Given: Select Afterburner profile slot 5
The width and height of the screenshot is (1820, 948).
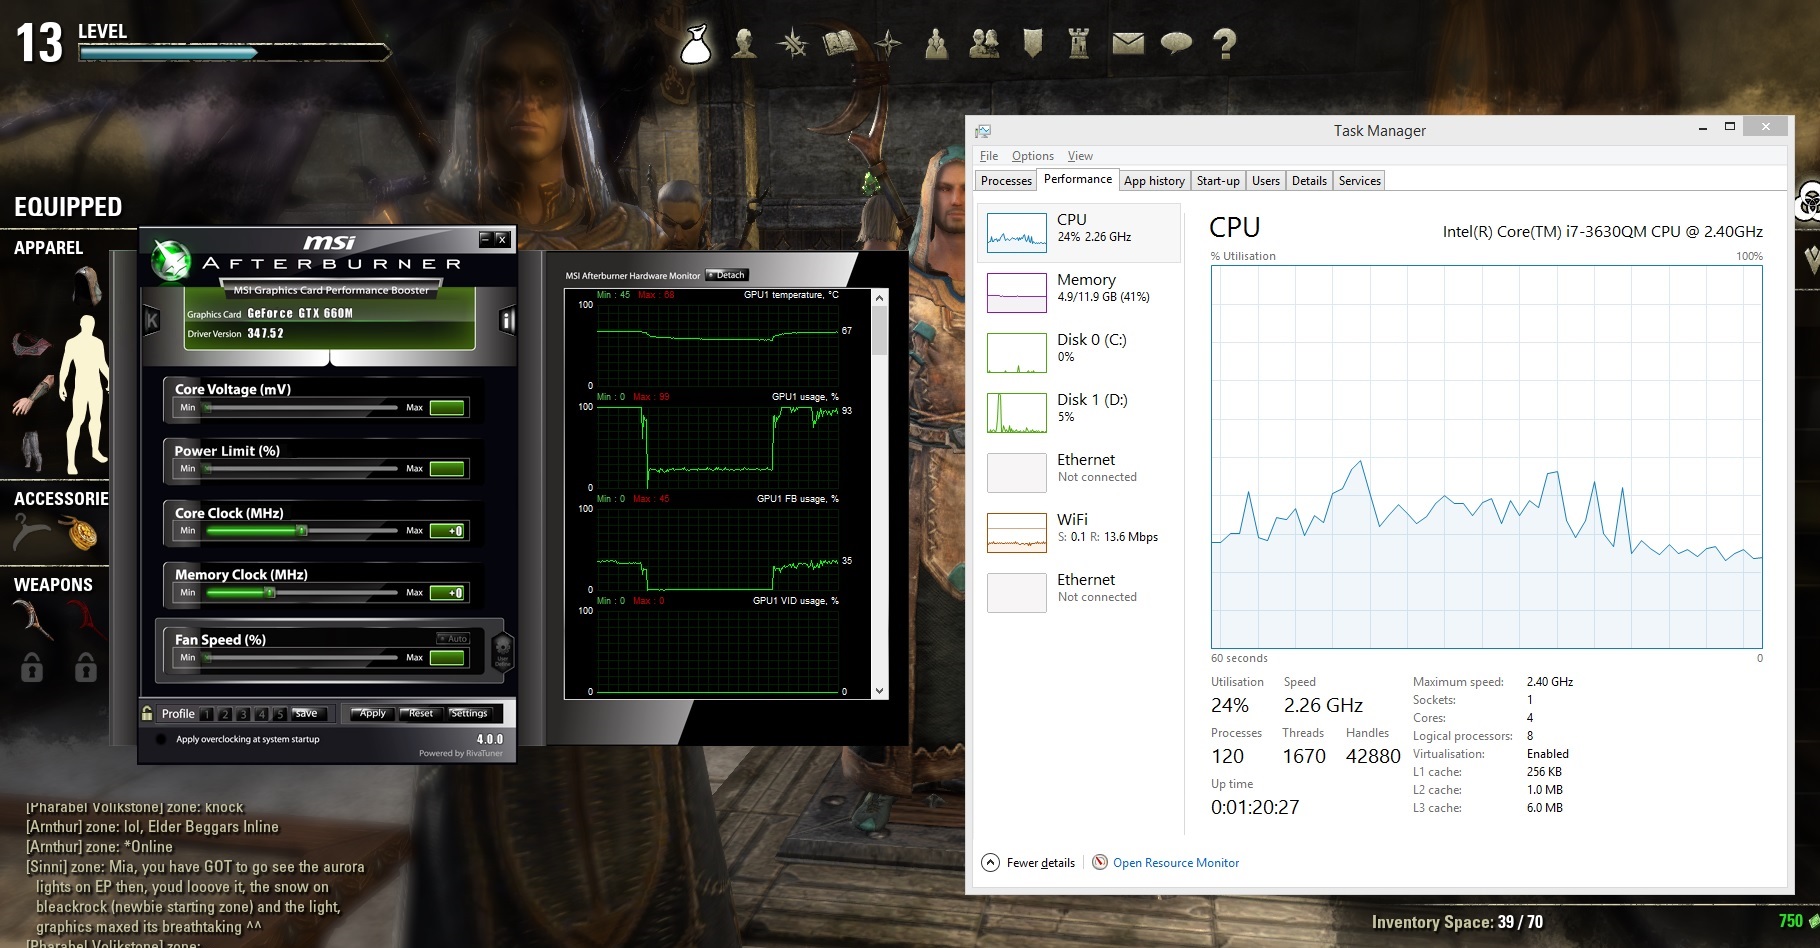Looking at the screenshot, I should [x=280, y=714].
